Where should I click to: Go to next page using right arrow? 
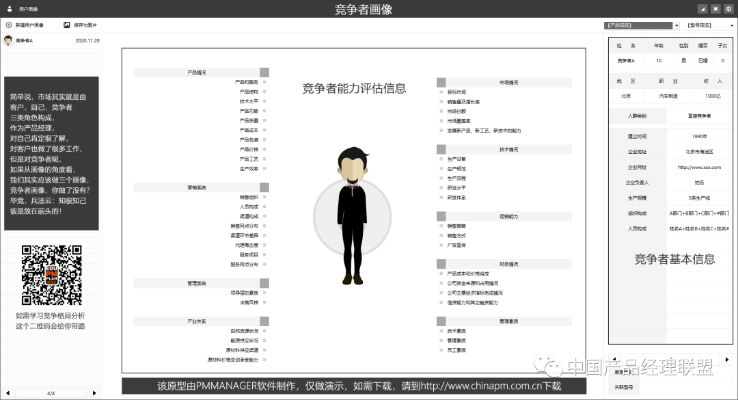[x=94, y=394]
